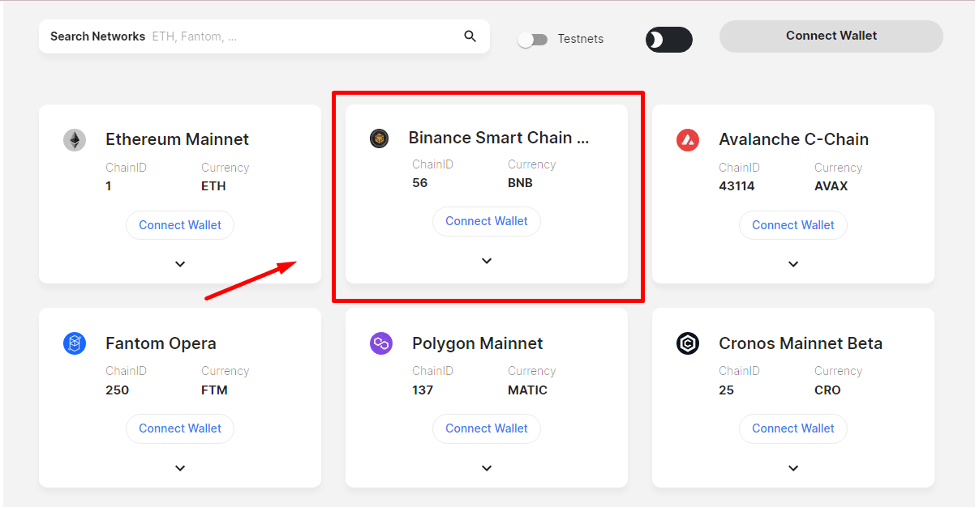Select ChainID value 250
The image size is (977, 508).
coord(117,390)
